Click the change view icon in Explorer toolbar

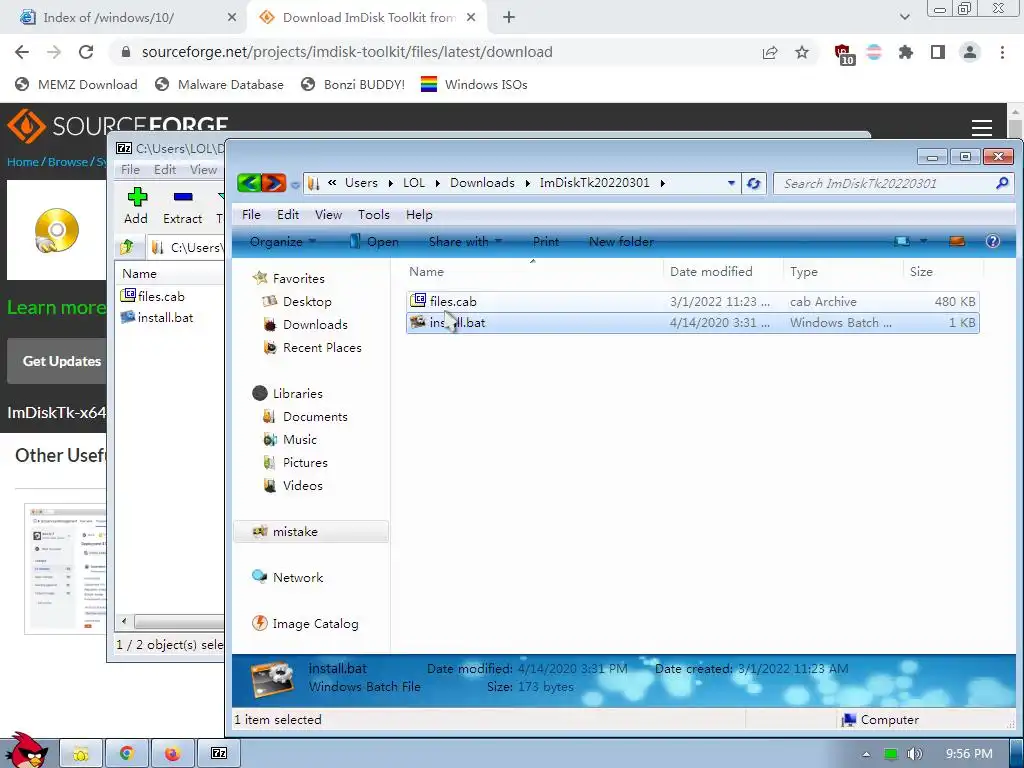[x=902, y=242]
